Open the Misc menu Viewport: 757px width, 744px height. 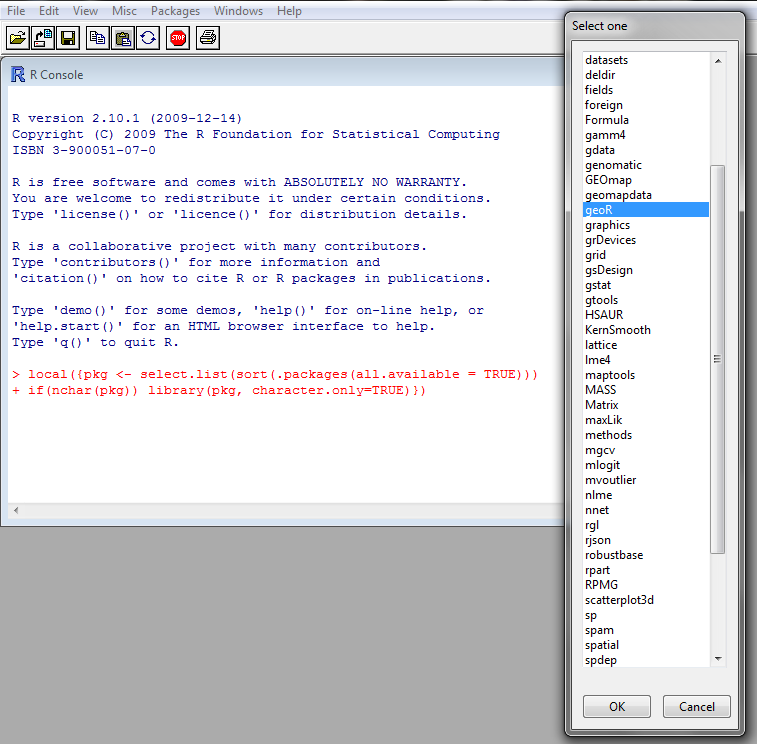[124, 11]
